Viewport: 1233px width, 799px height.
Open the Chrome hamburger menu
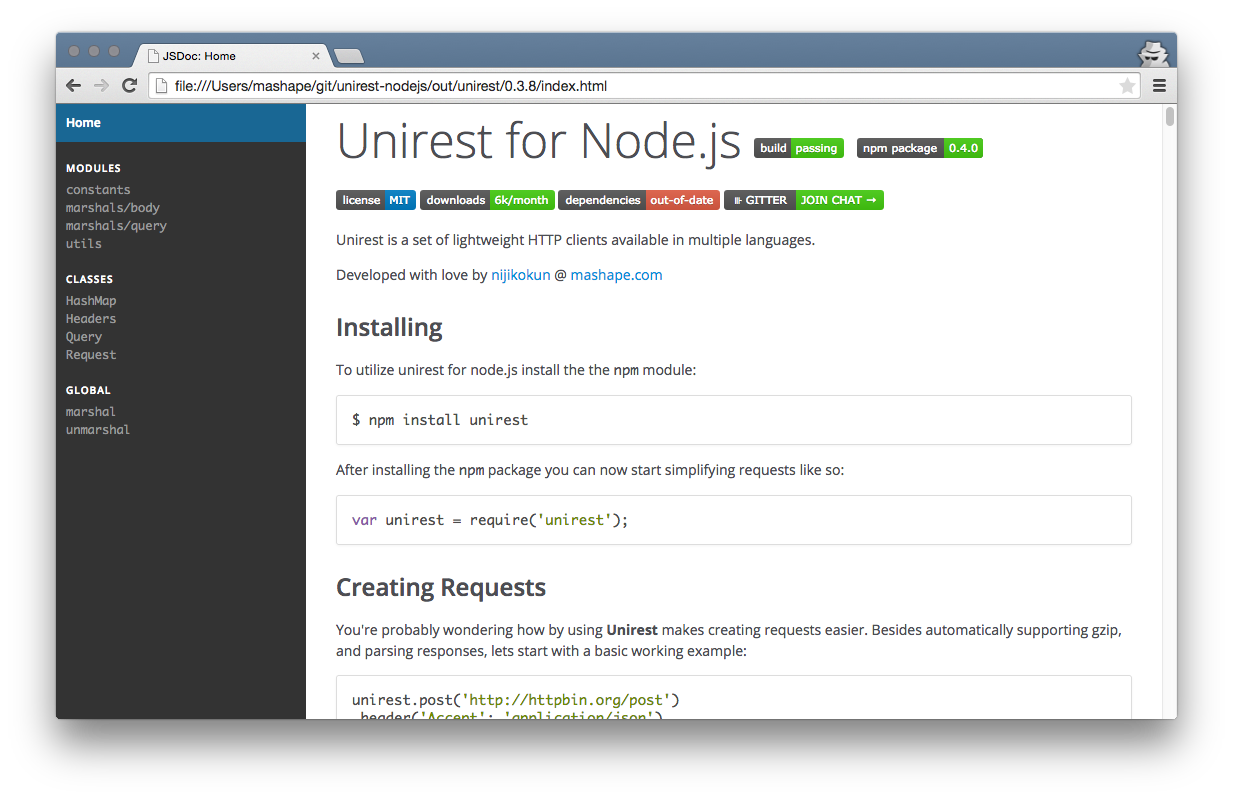point(1159,86)
